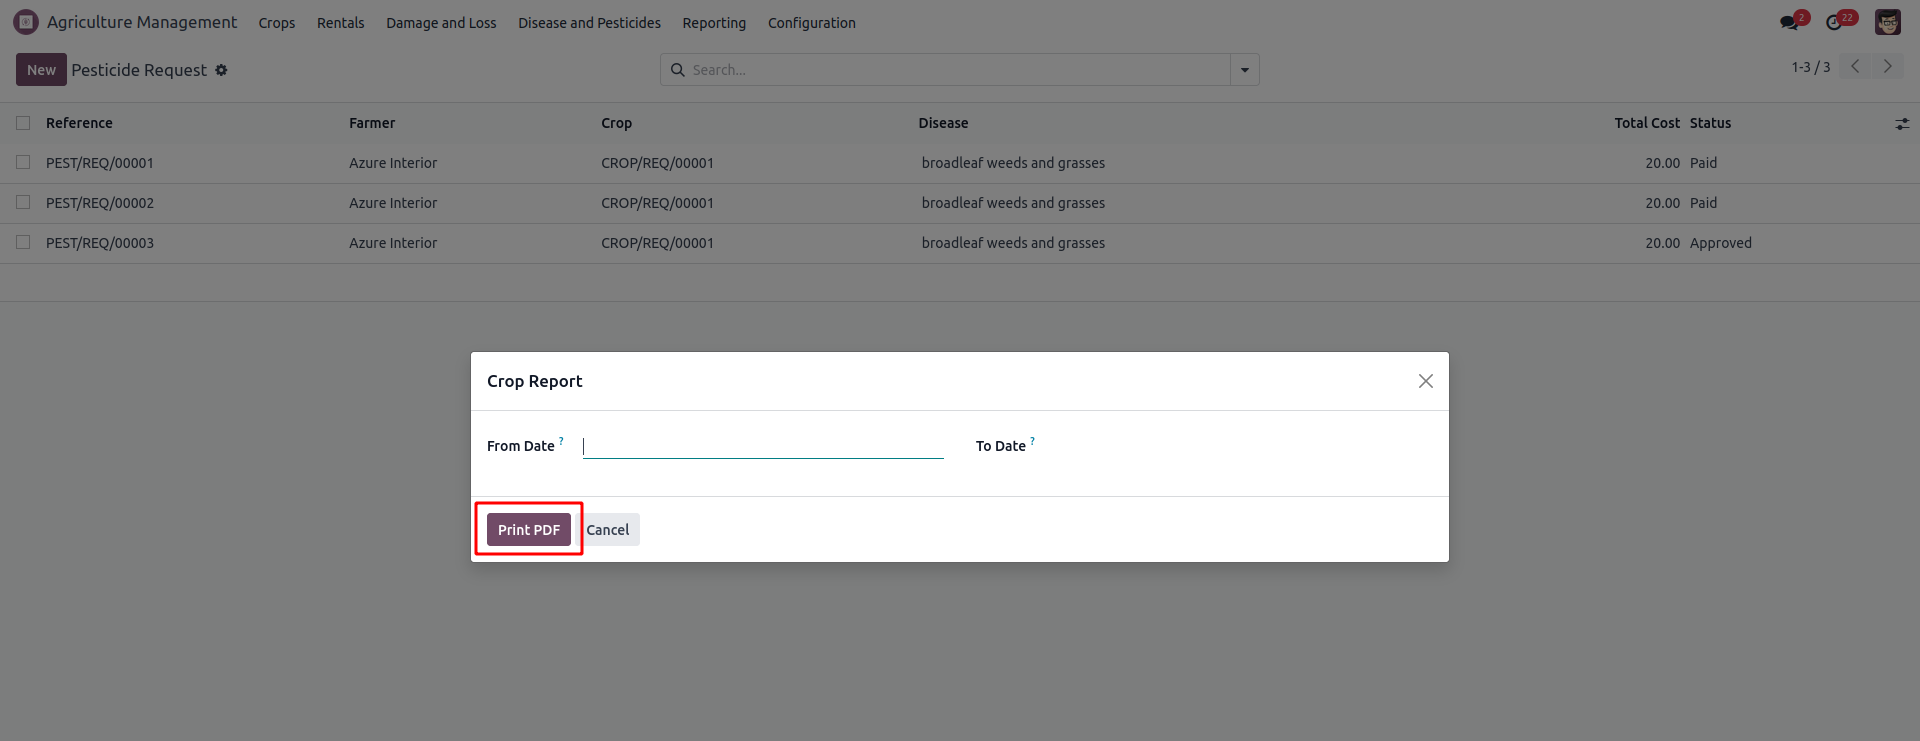Close the Crop Report dialog
Screen dimensions: 1920x741
(x=1425, y=381)
